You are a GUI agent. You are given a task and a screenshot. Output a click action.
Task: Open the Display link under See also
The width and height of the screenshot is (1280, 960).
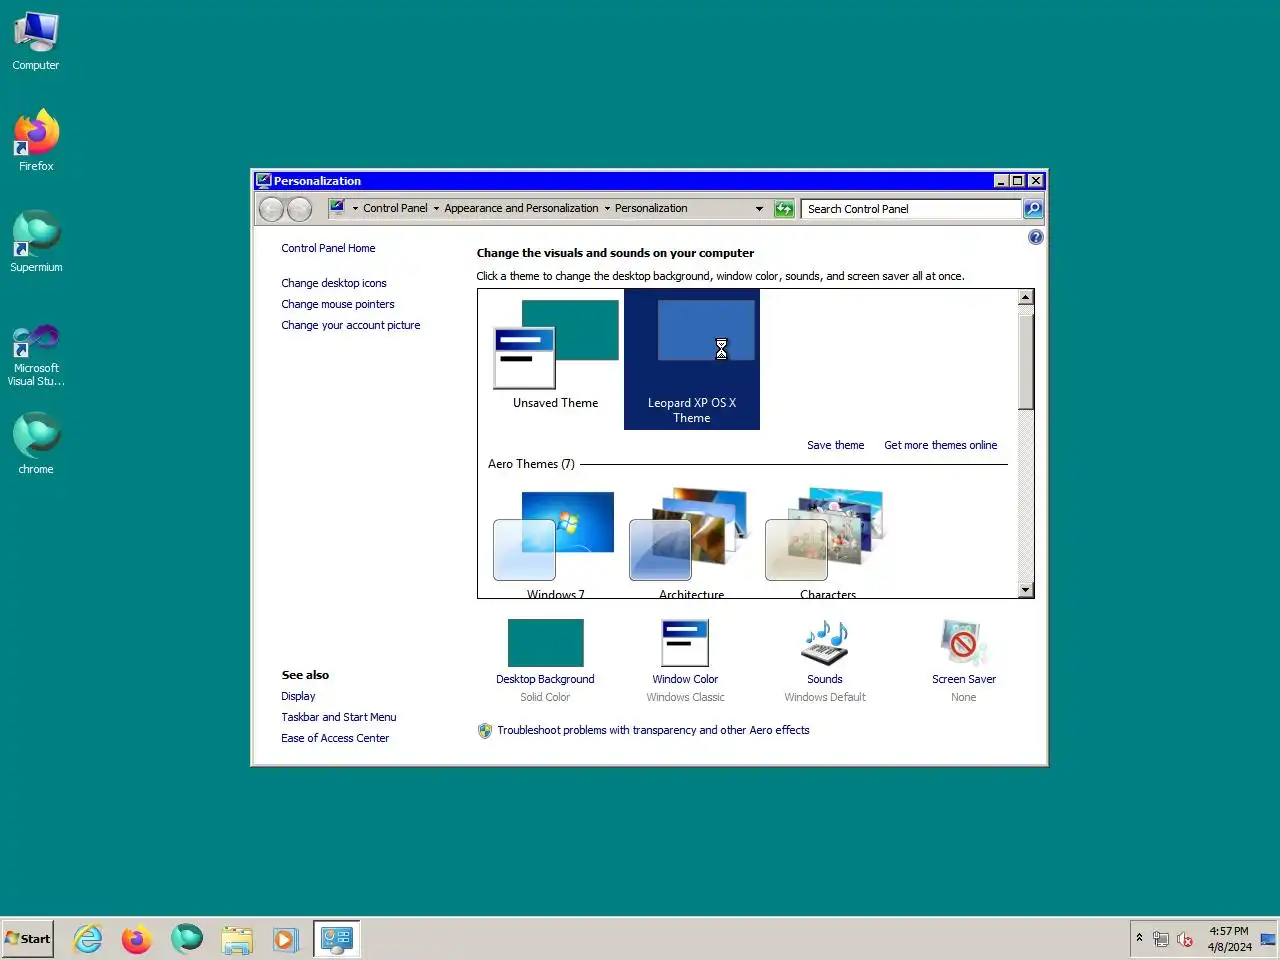[298, 696]
